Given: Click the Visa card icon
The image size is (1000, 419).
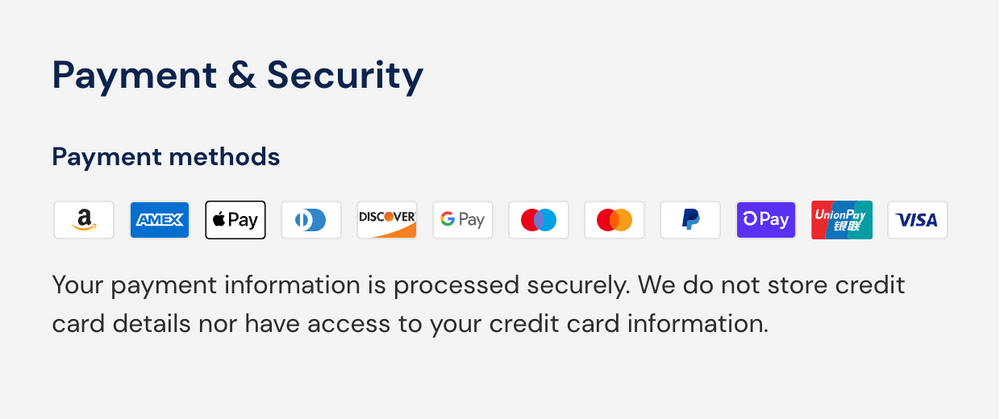Looking at the screenshot, I should (x=918, y=220).
